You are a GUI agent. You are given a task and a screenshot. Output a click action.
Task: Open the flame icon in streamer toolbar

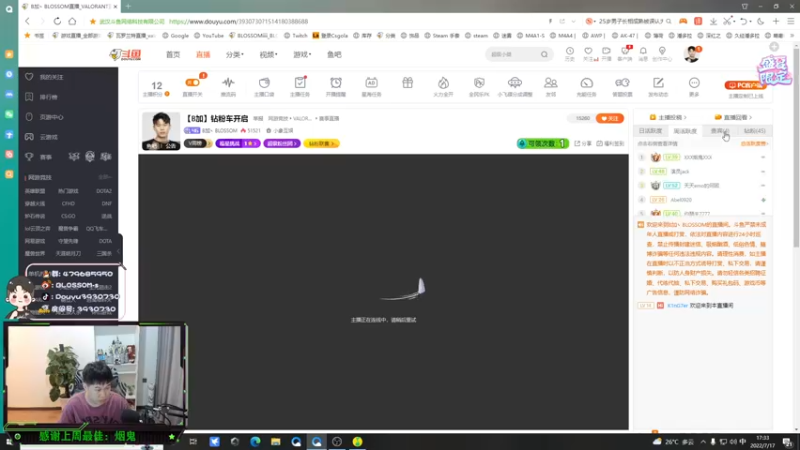click(x=443, y=83)
